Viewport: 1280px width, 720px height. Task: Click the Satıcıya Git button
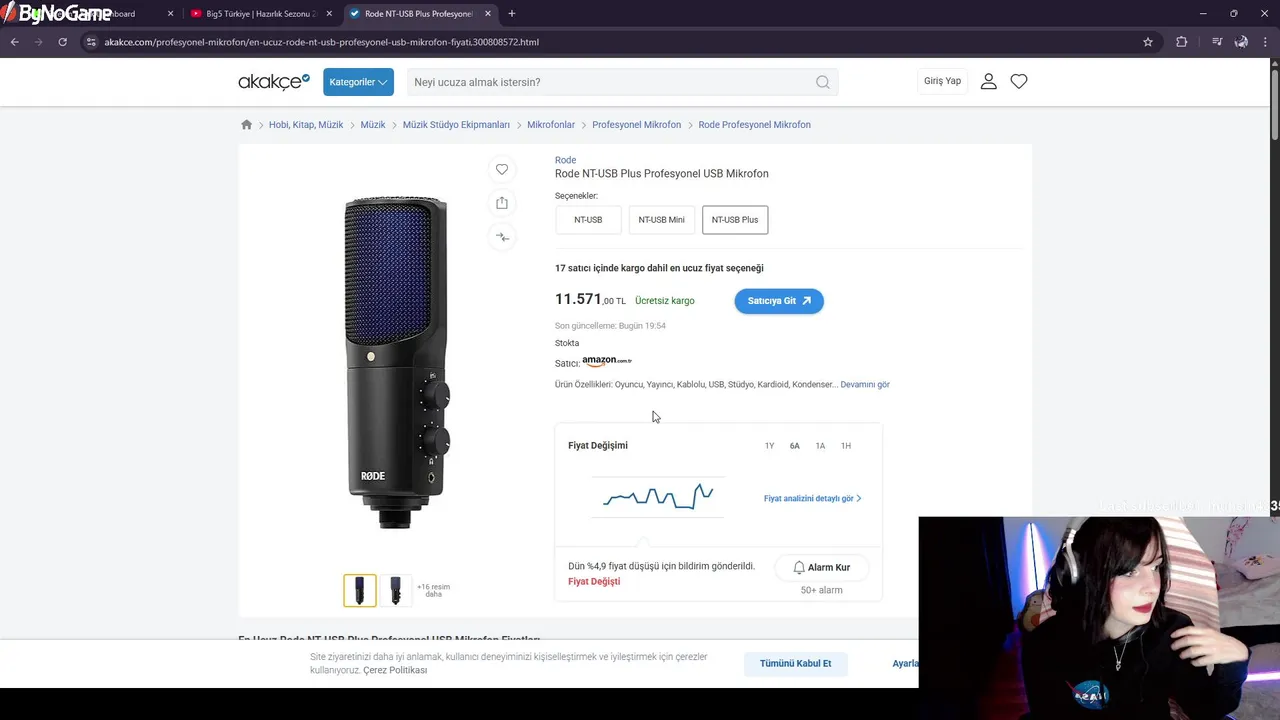click(x=779, y=301)
